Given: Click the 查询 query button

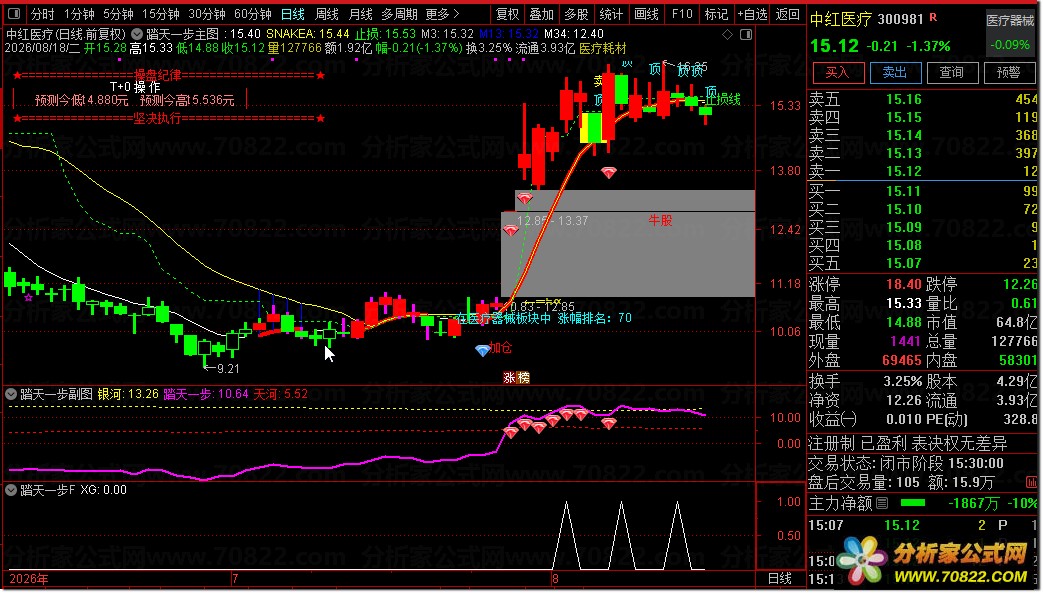Looking at the screenshot, I should (x=952, y=73).
